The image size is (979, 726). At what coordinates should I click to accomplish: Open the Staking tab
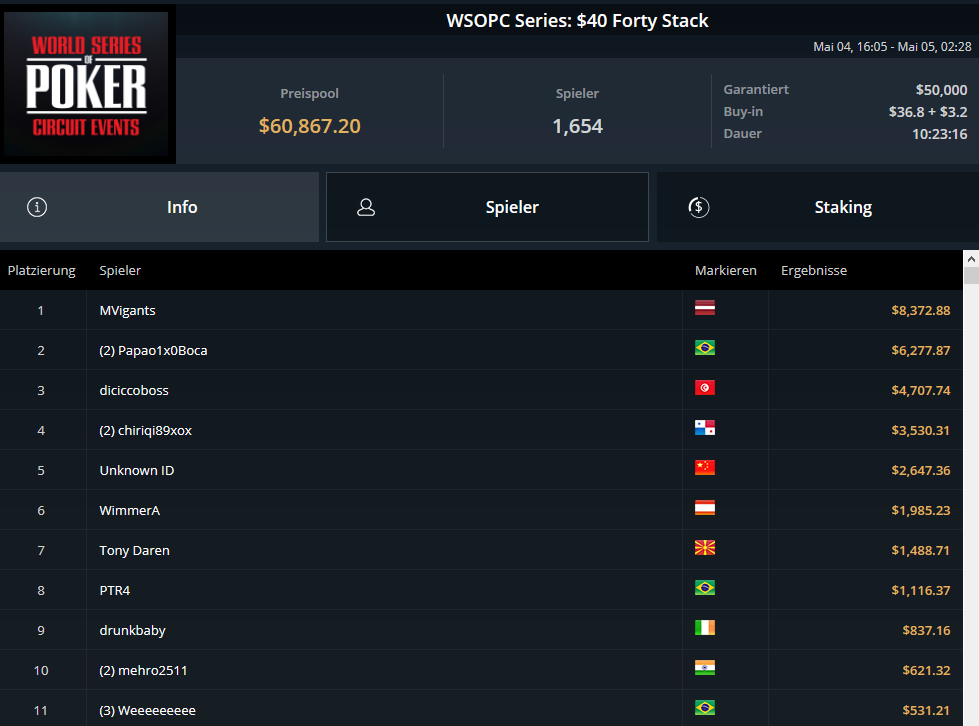(818, 207)
